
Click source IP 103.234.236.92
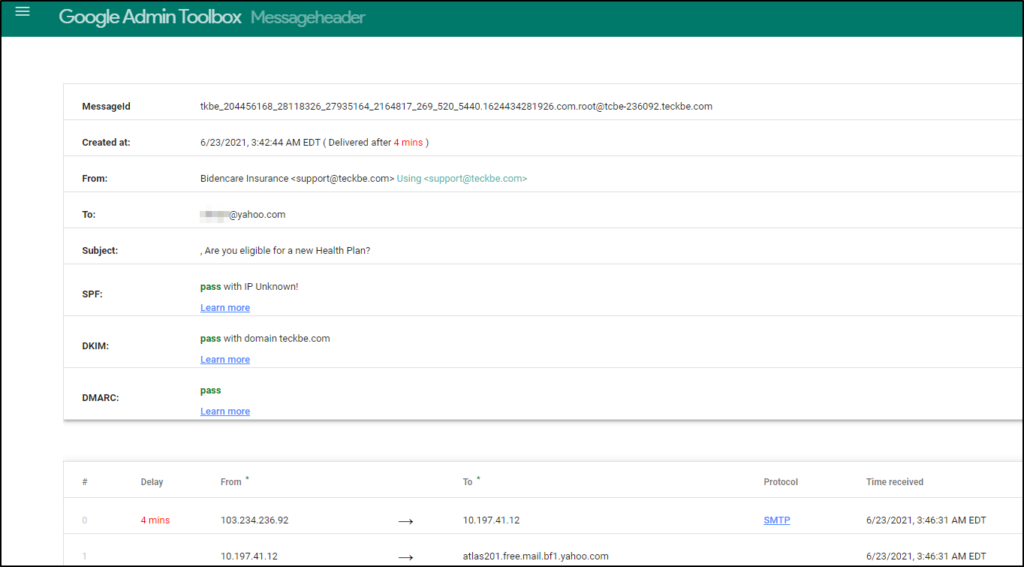tap(254, 520)
